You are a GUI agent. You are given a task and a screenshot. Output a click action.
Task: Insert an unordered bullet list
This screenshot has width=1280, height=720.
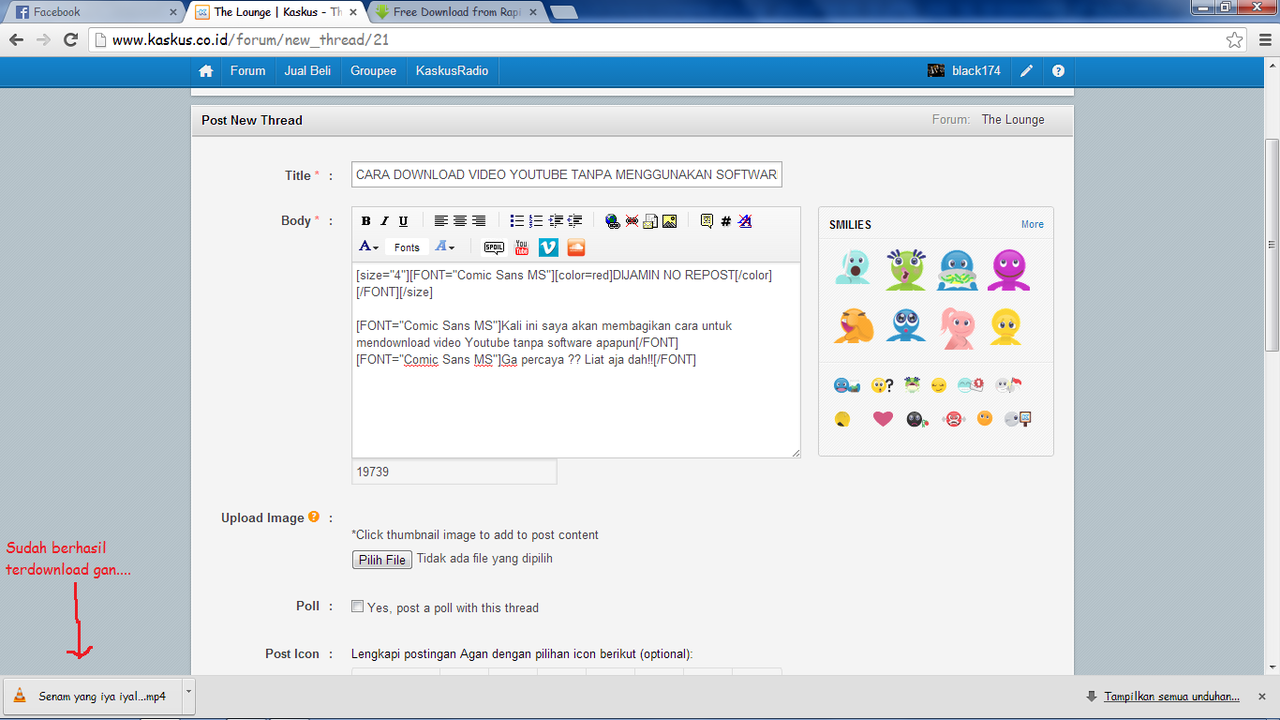coord(517,221)
